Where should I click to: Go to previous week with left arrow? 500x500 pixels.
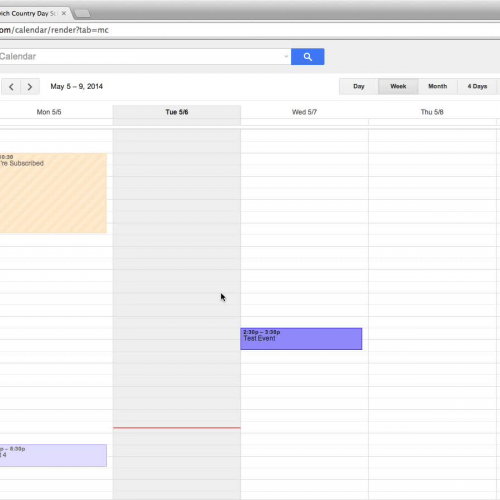coord(11,87)
